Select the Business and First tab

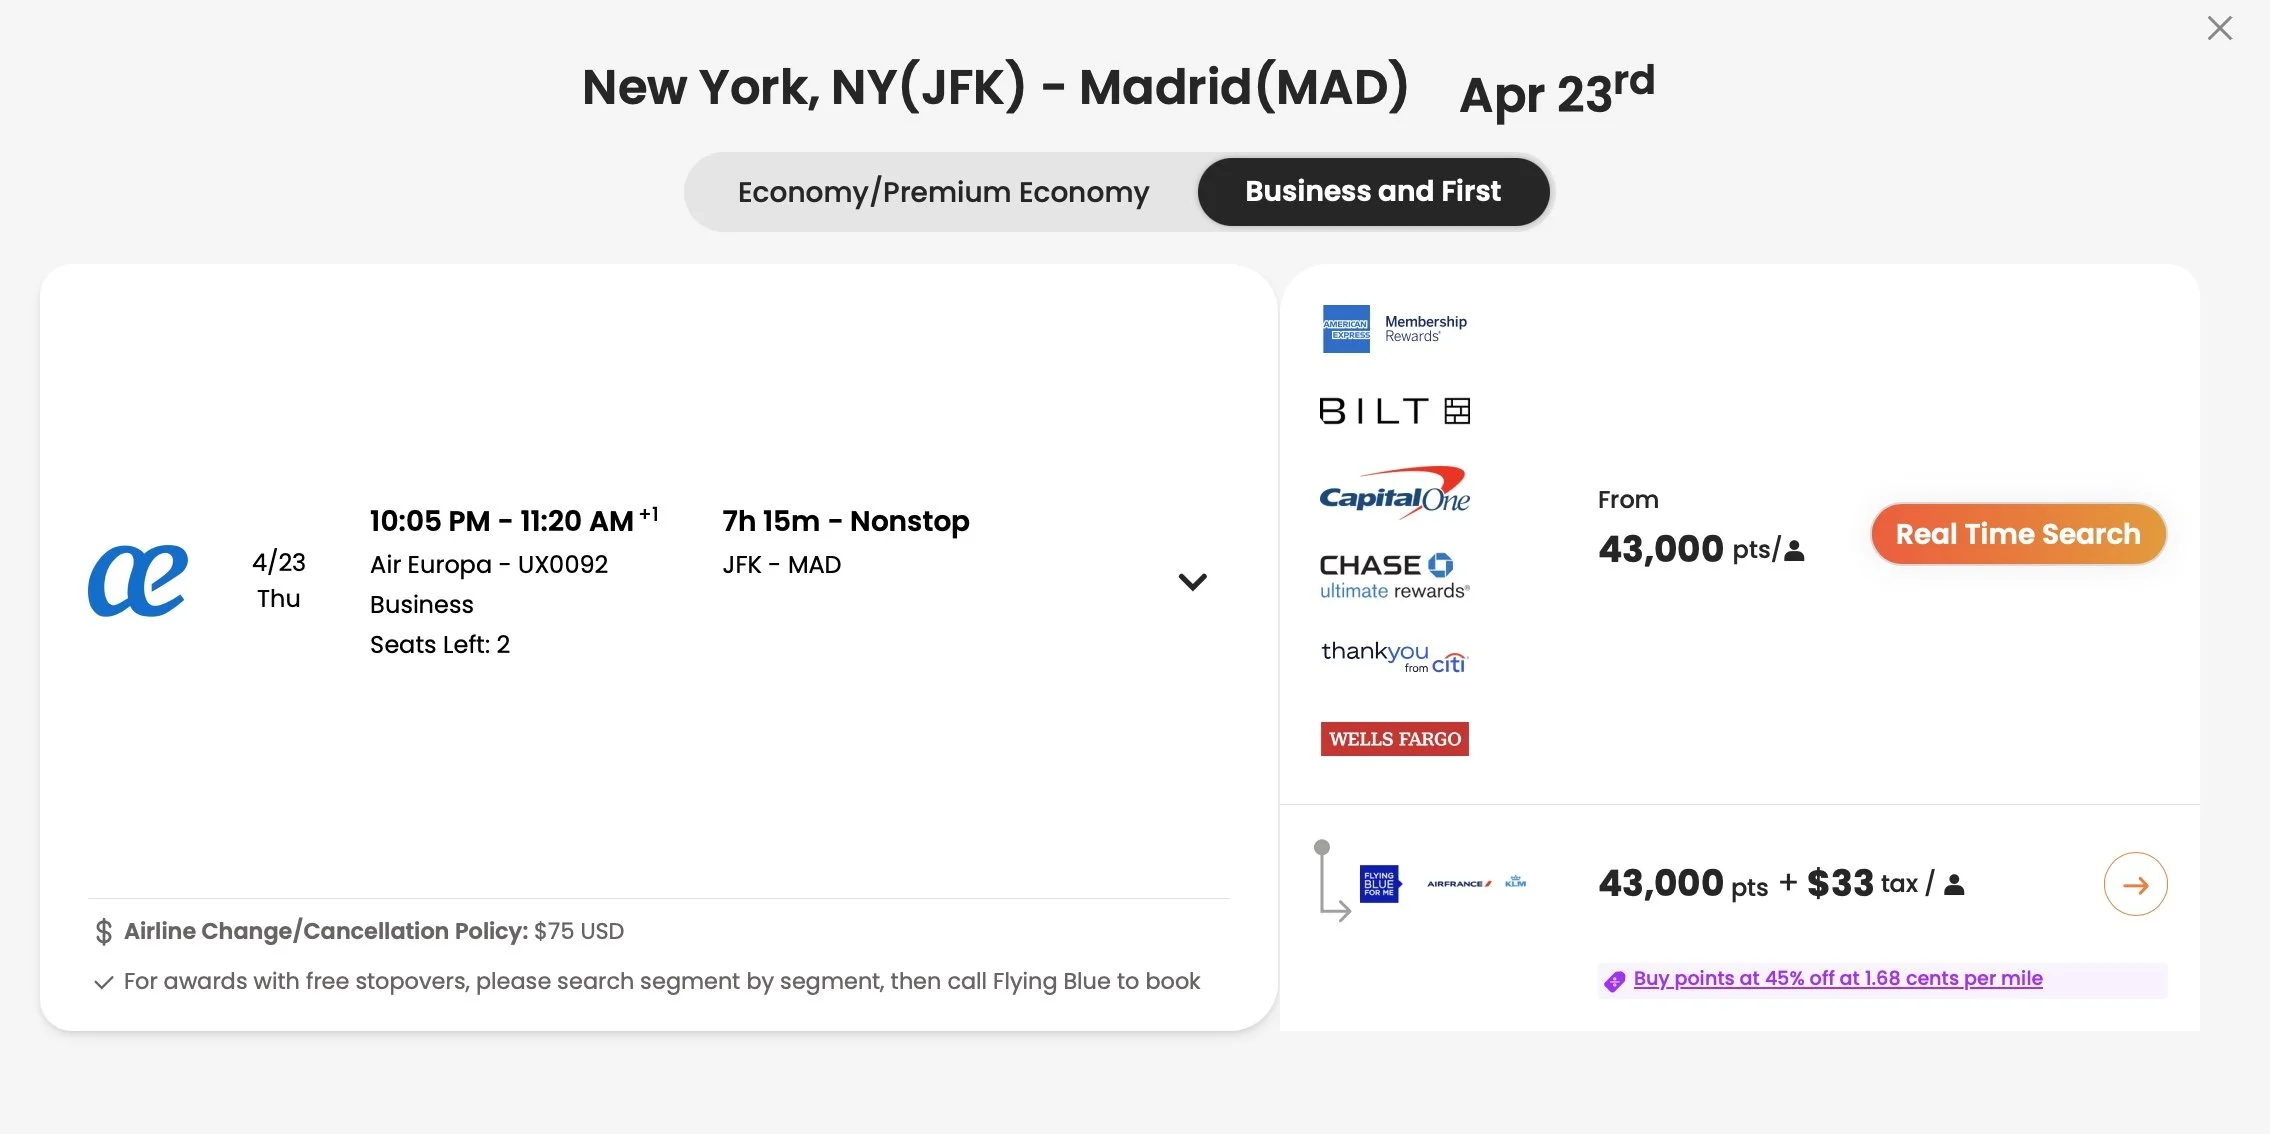[1372, 192]
